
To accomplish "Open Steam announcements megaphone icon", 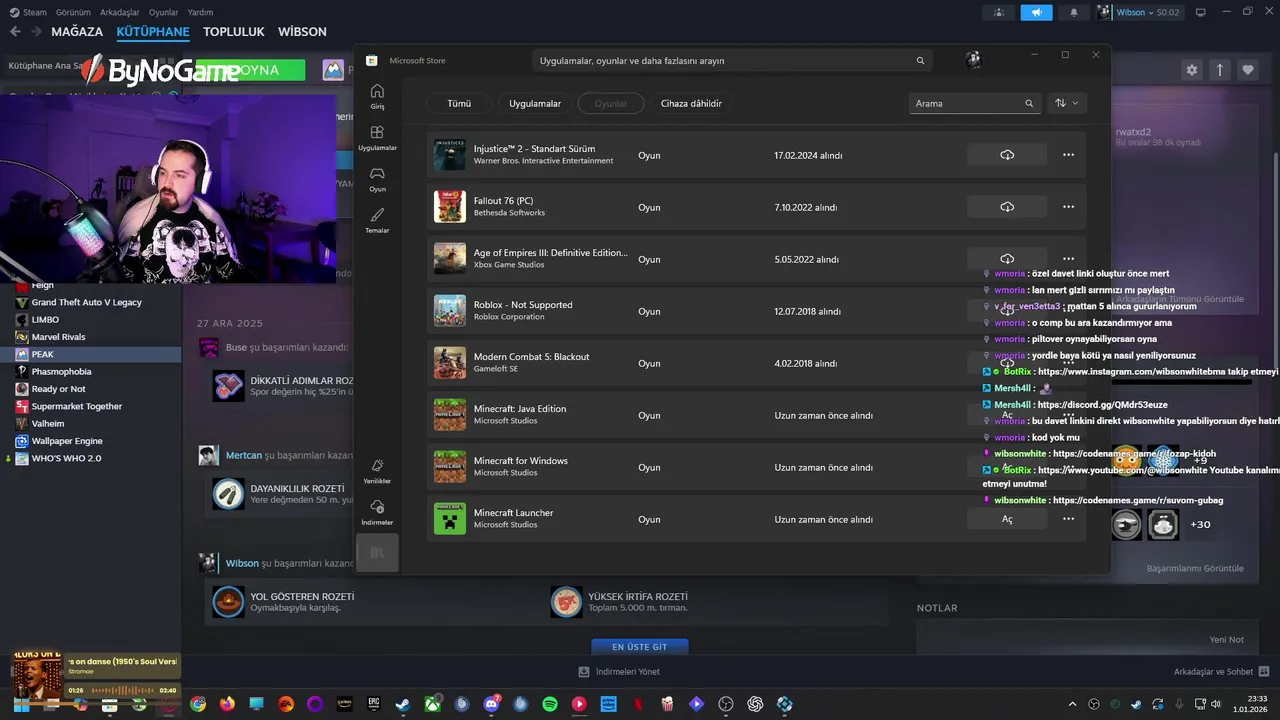I will [x=1036, y=12].
